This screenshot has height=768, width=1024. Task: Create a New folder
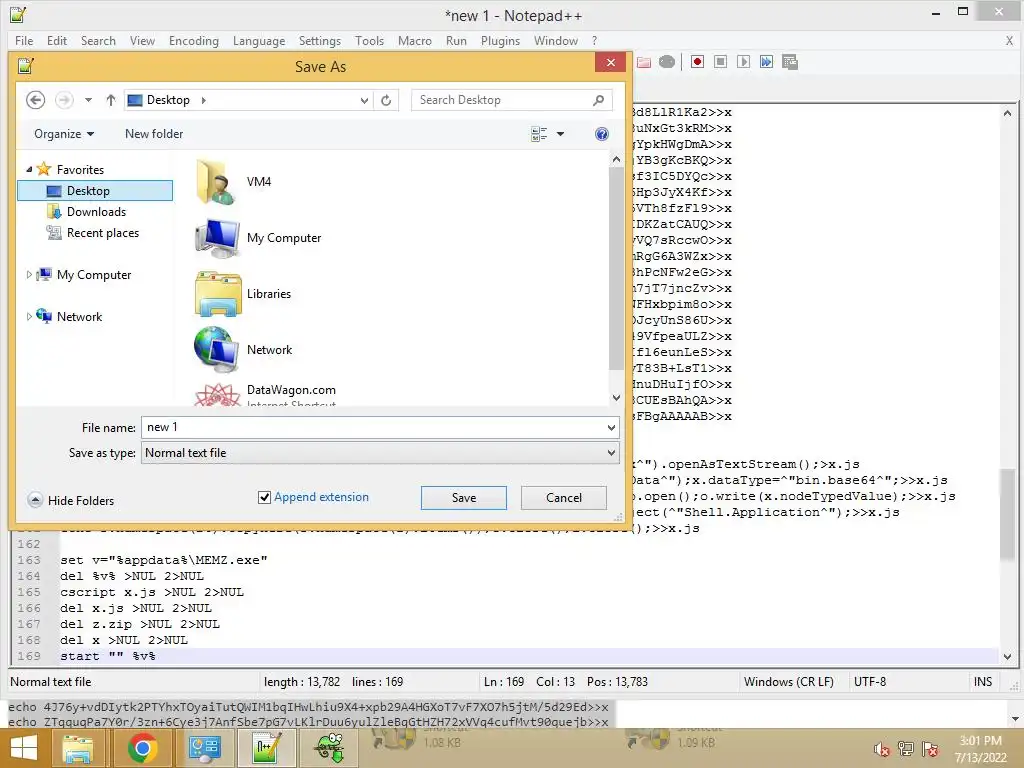(x=154, y=134)
